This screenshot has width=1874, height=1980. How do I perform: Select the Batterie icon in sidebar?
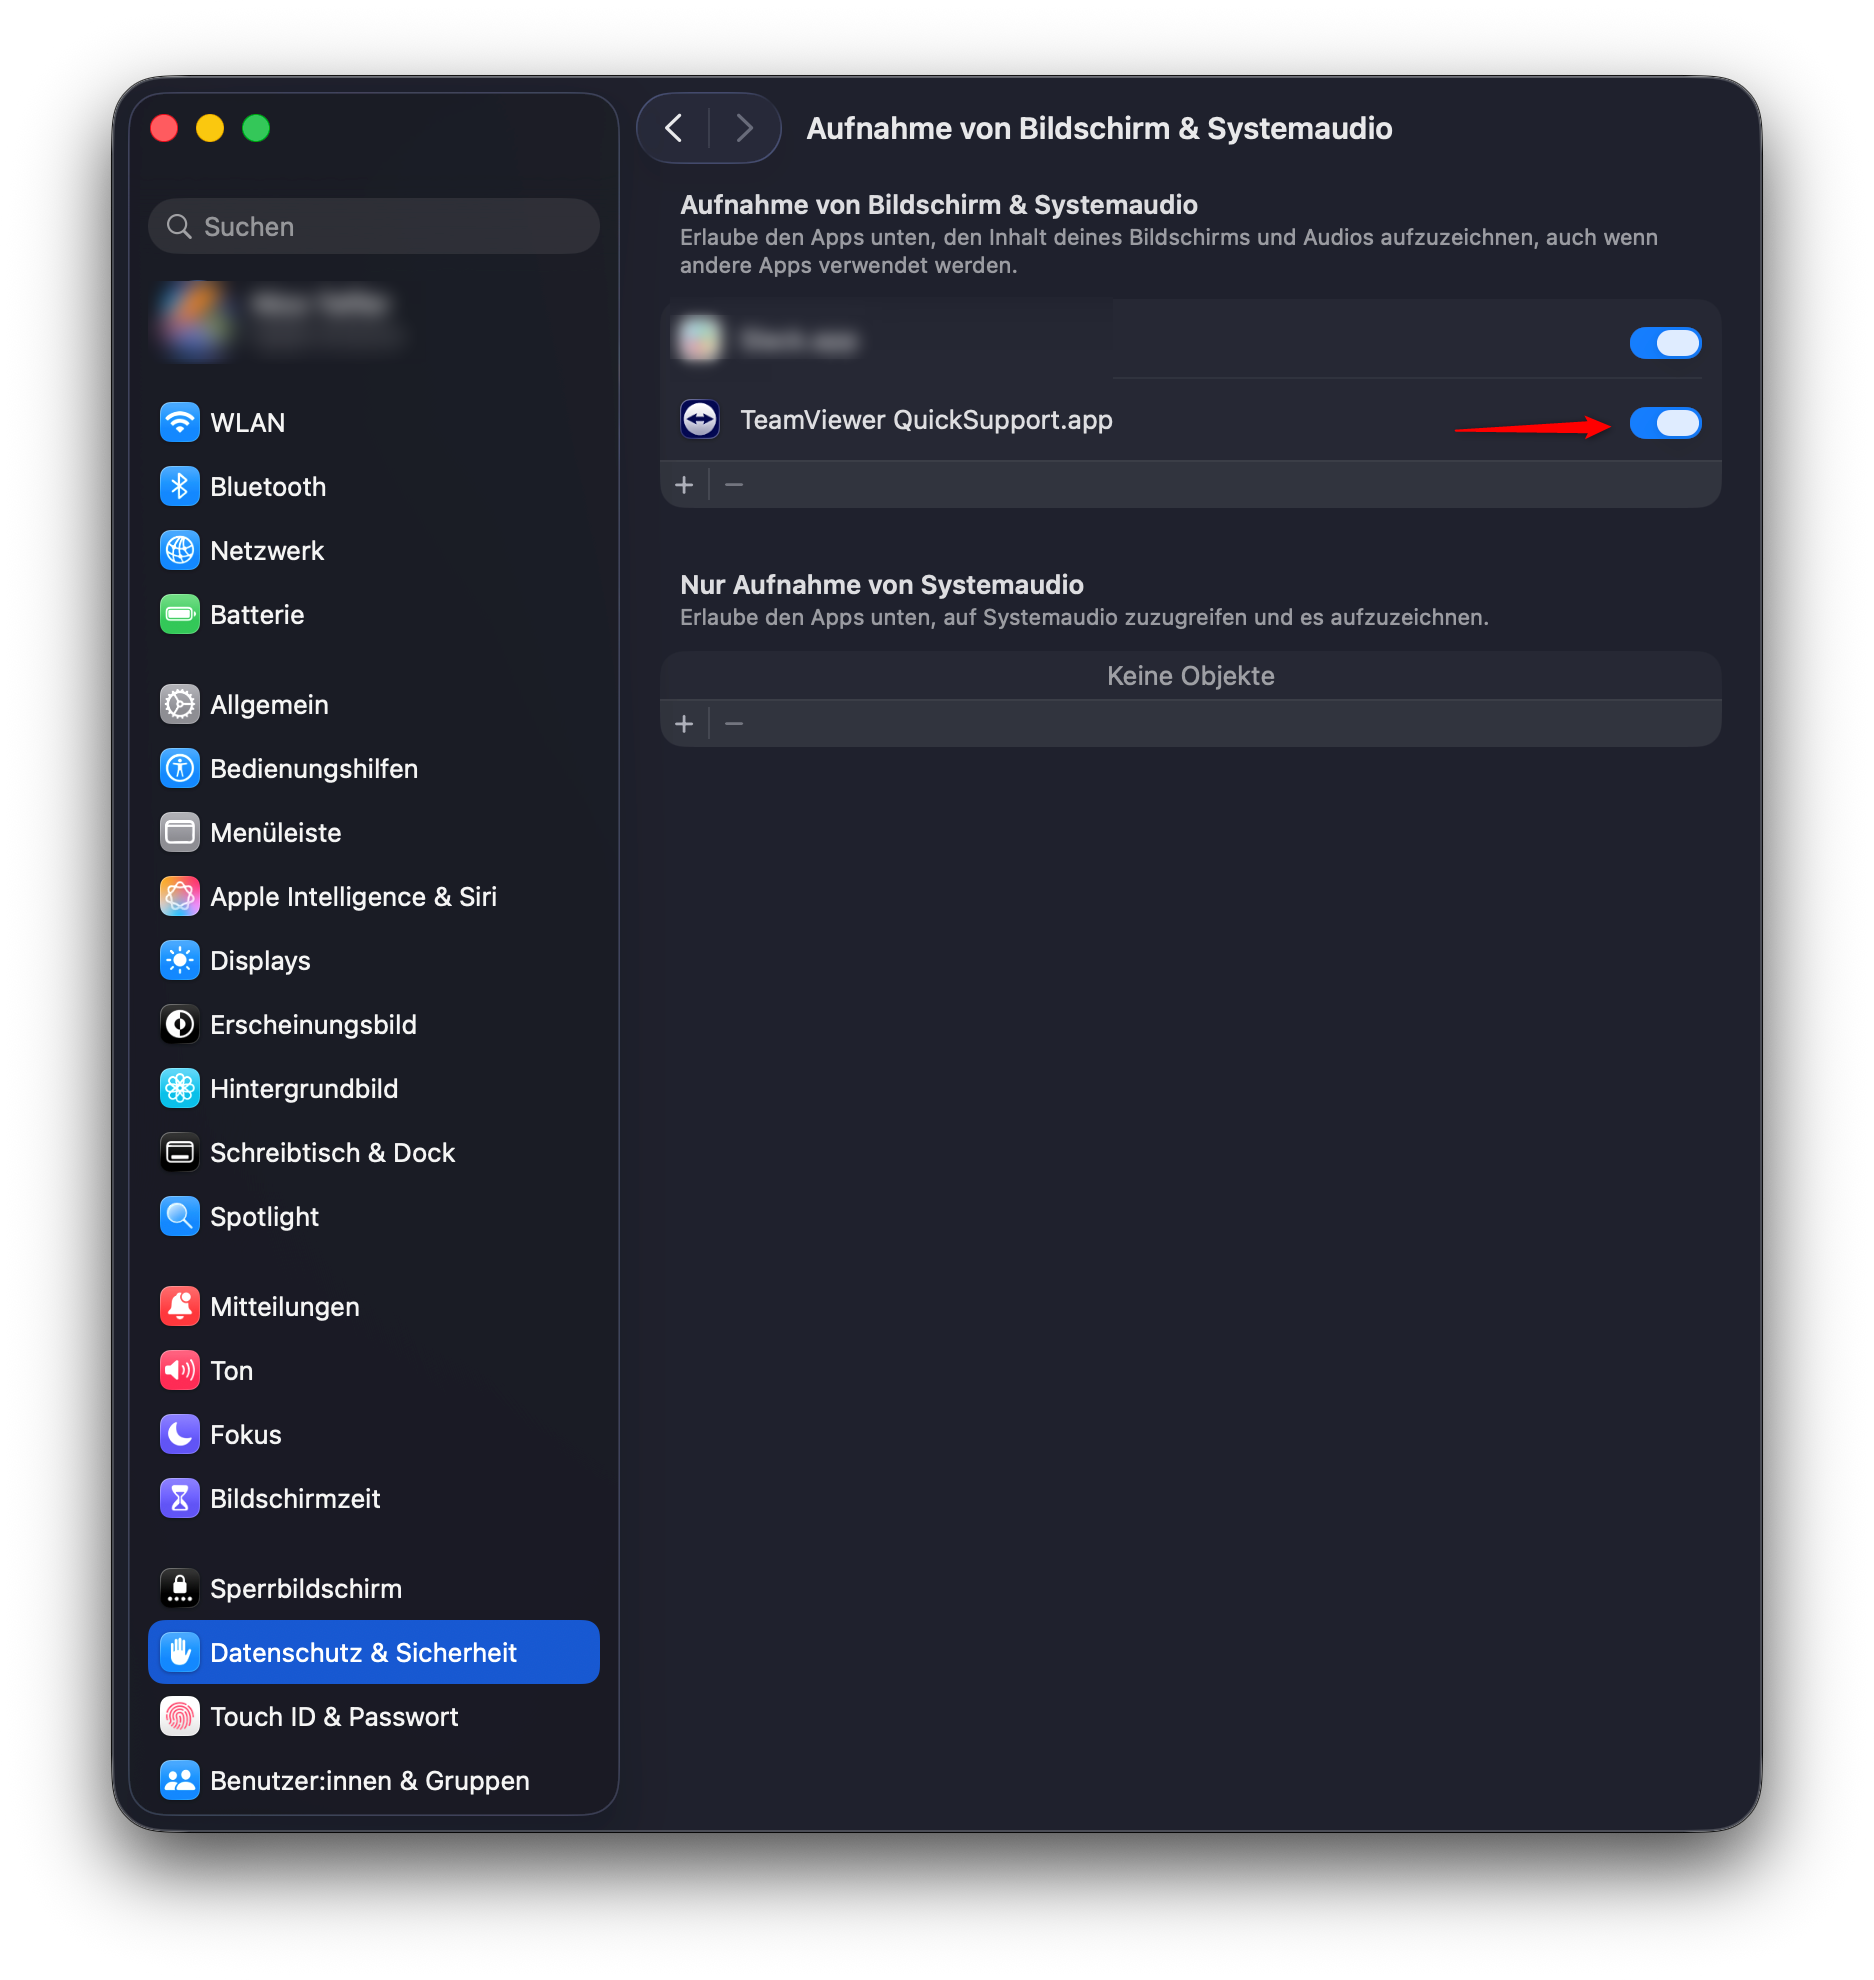180,614
